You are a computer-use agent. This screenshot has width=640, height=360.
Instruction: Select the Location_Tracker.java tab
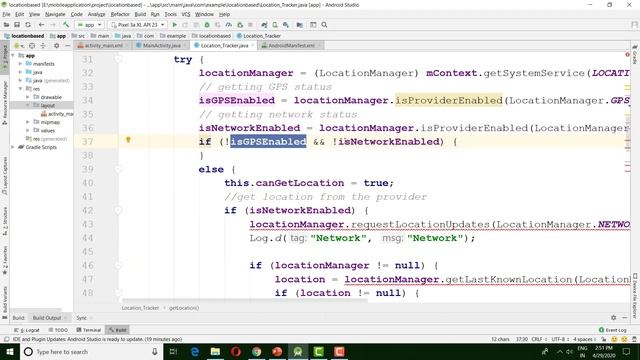(224, 45)
